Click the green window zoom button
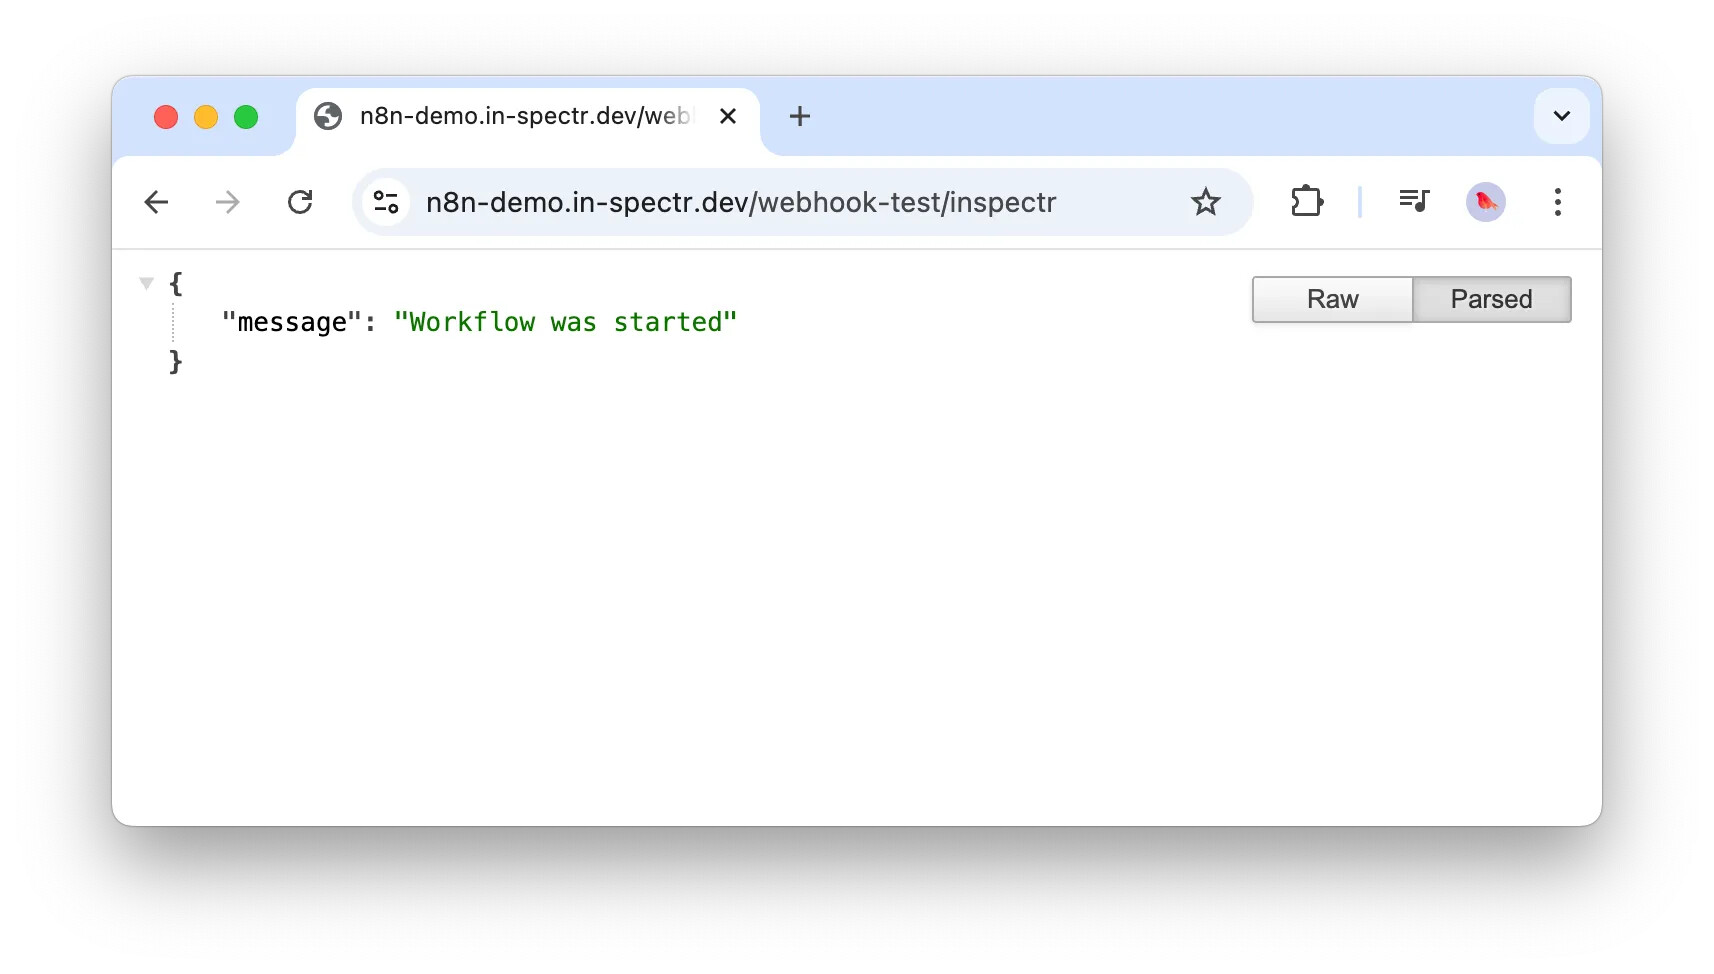This screenshot has height=974, width=1714. coord(246,118)
